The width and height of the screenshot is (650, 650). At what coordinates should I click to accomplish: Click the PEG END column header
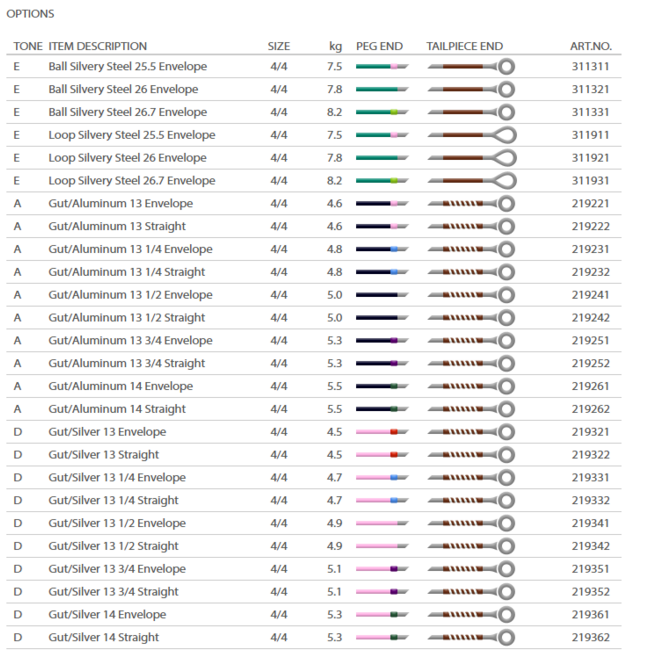(379, 46)
